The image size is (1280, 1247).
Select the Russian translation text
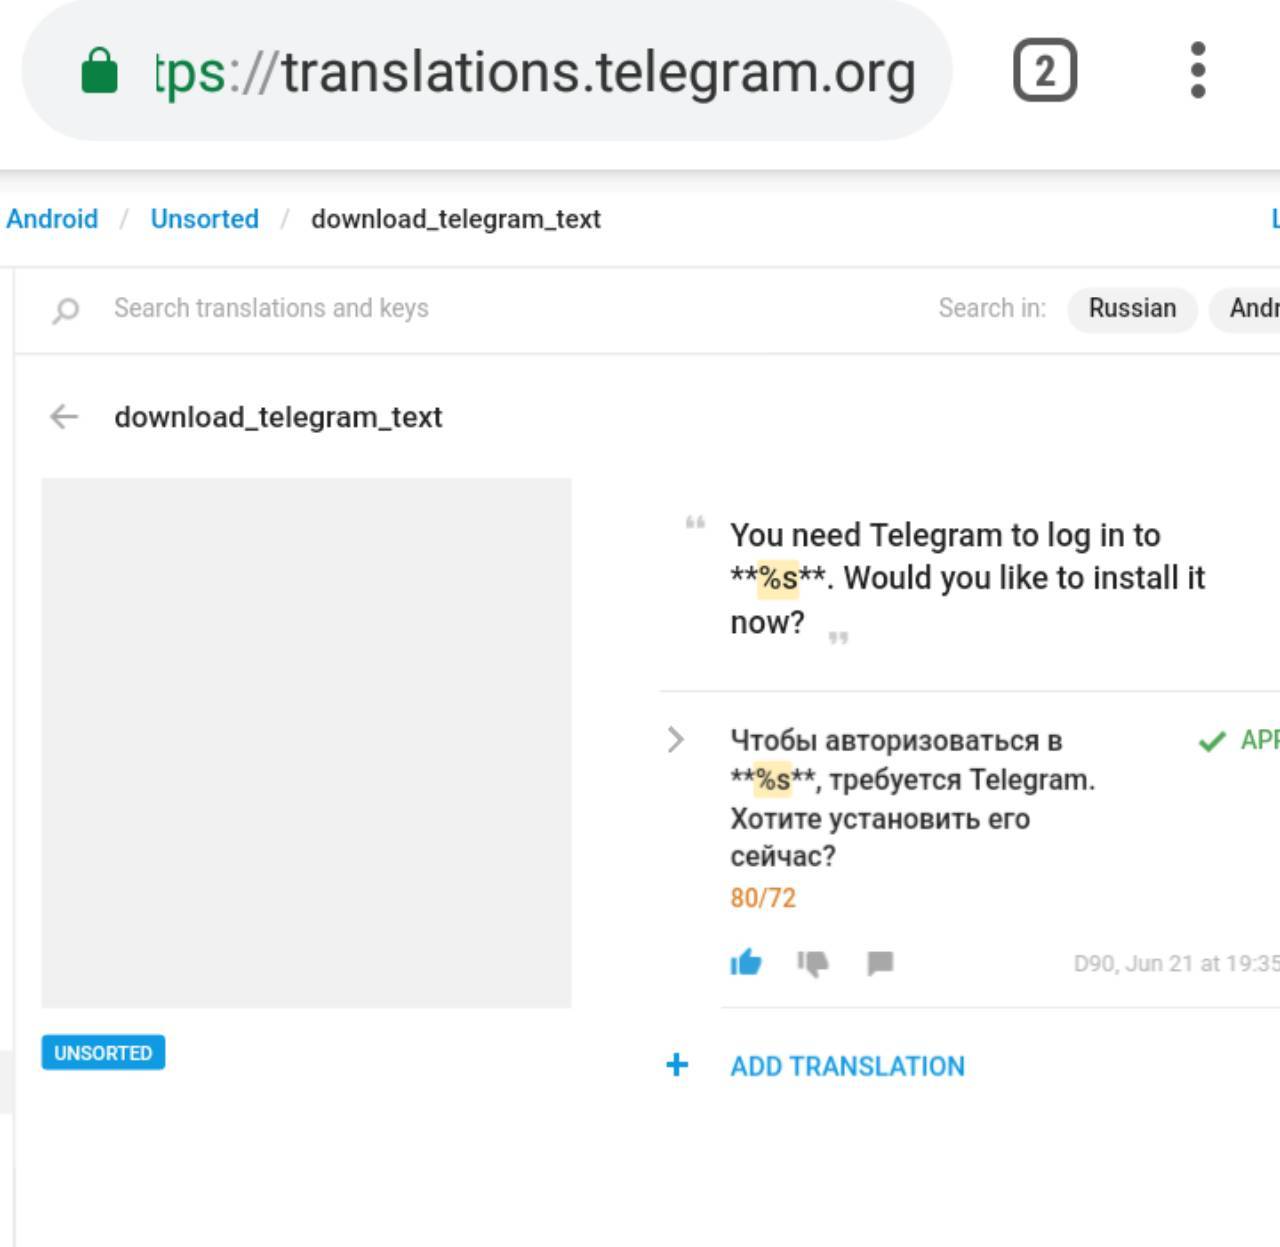pos(910,798)
